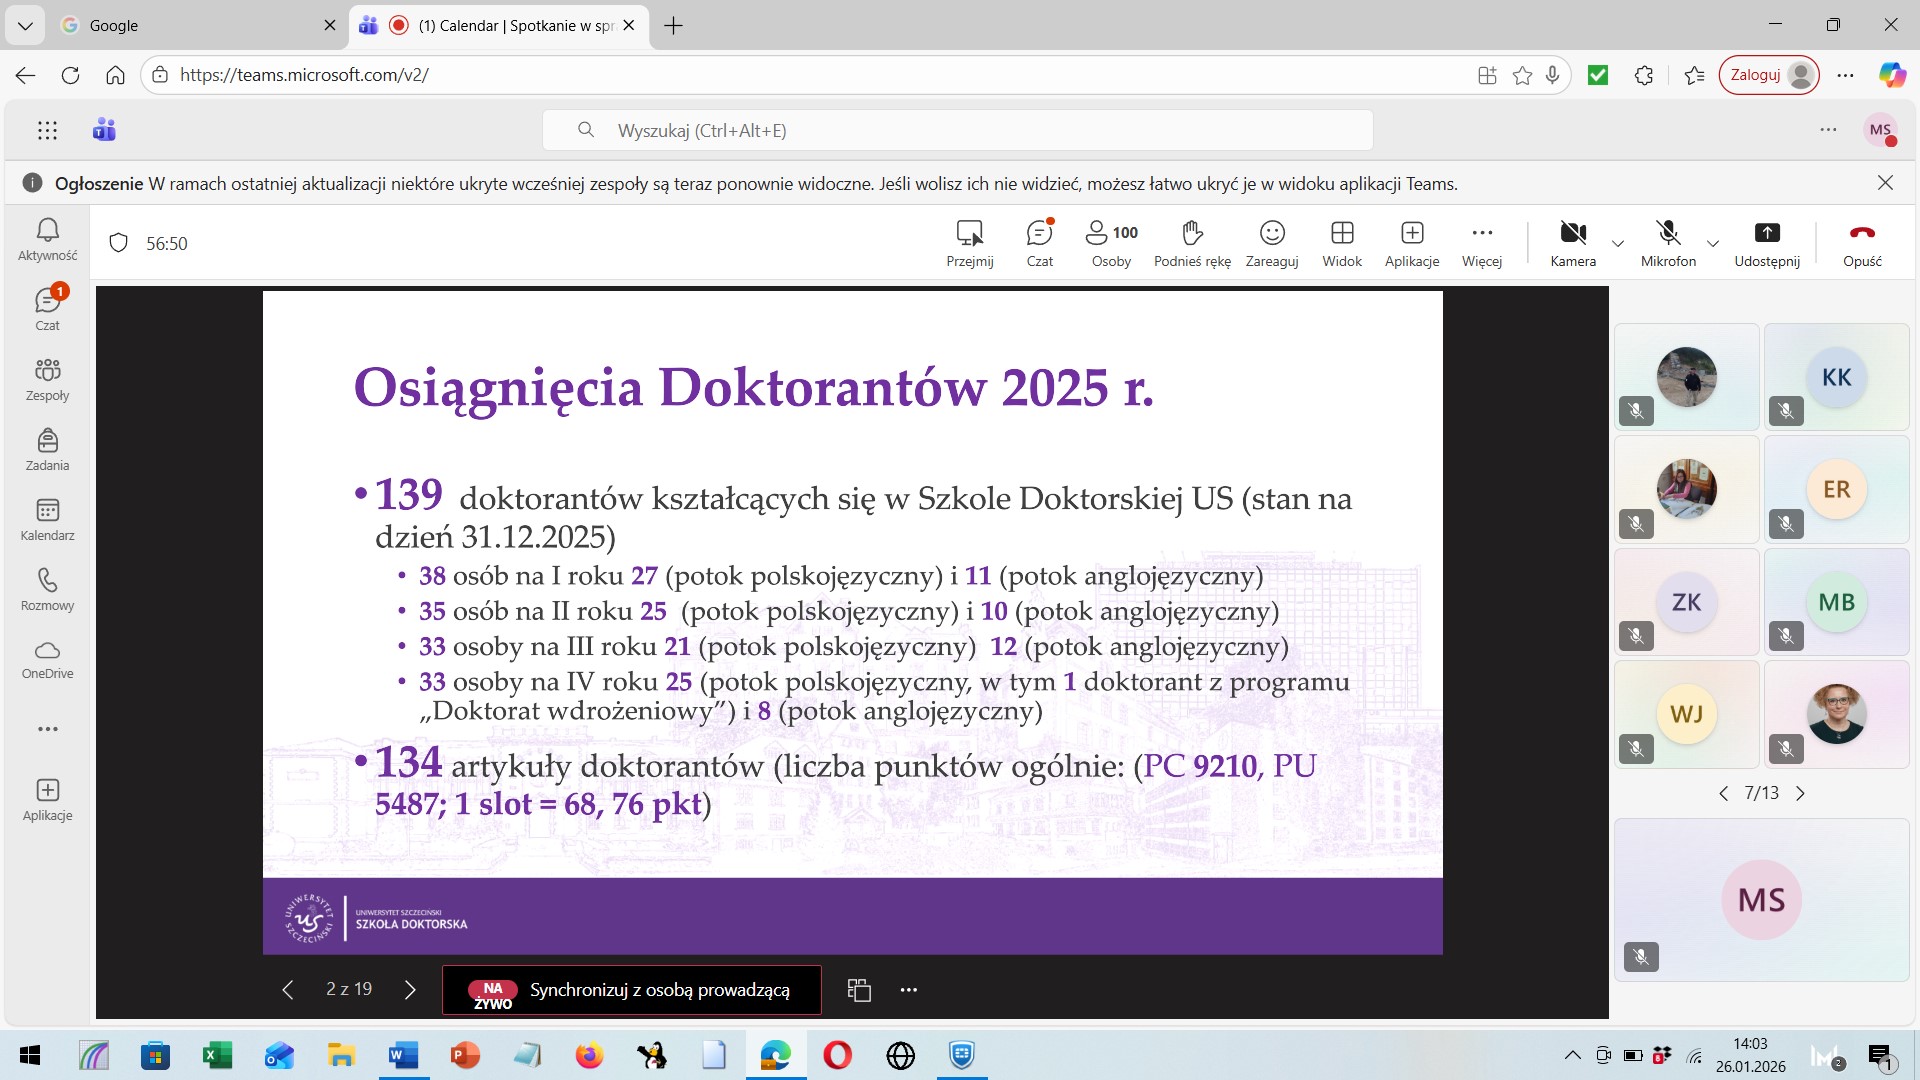This screenshot has width=1920, height=1080.
Task: Show next page of participants
Action: 1800,793
